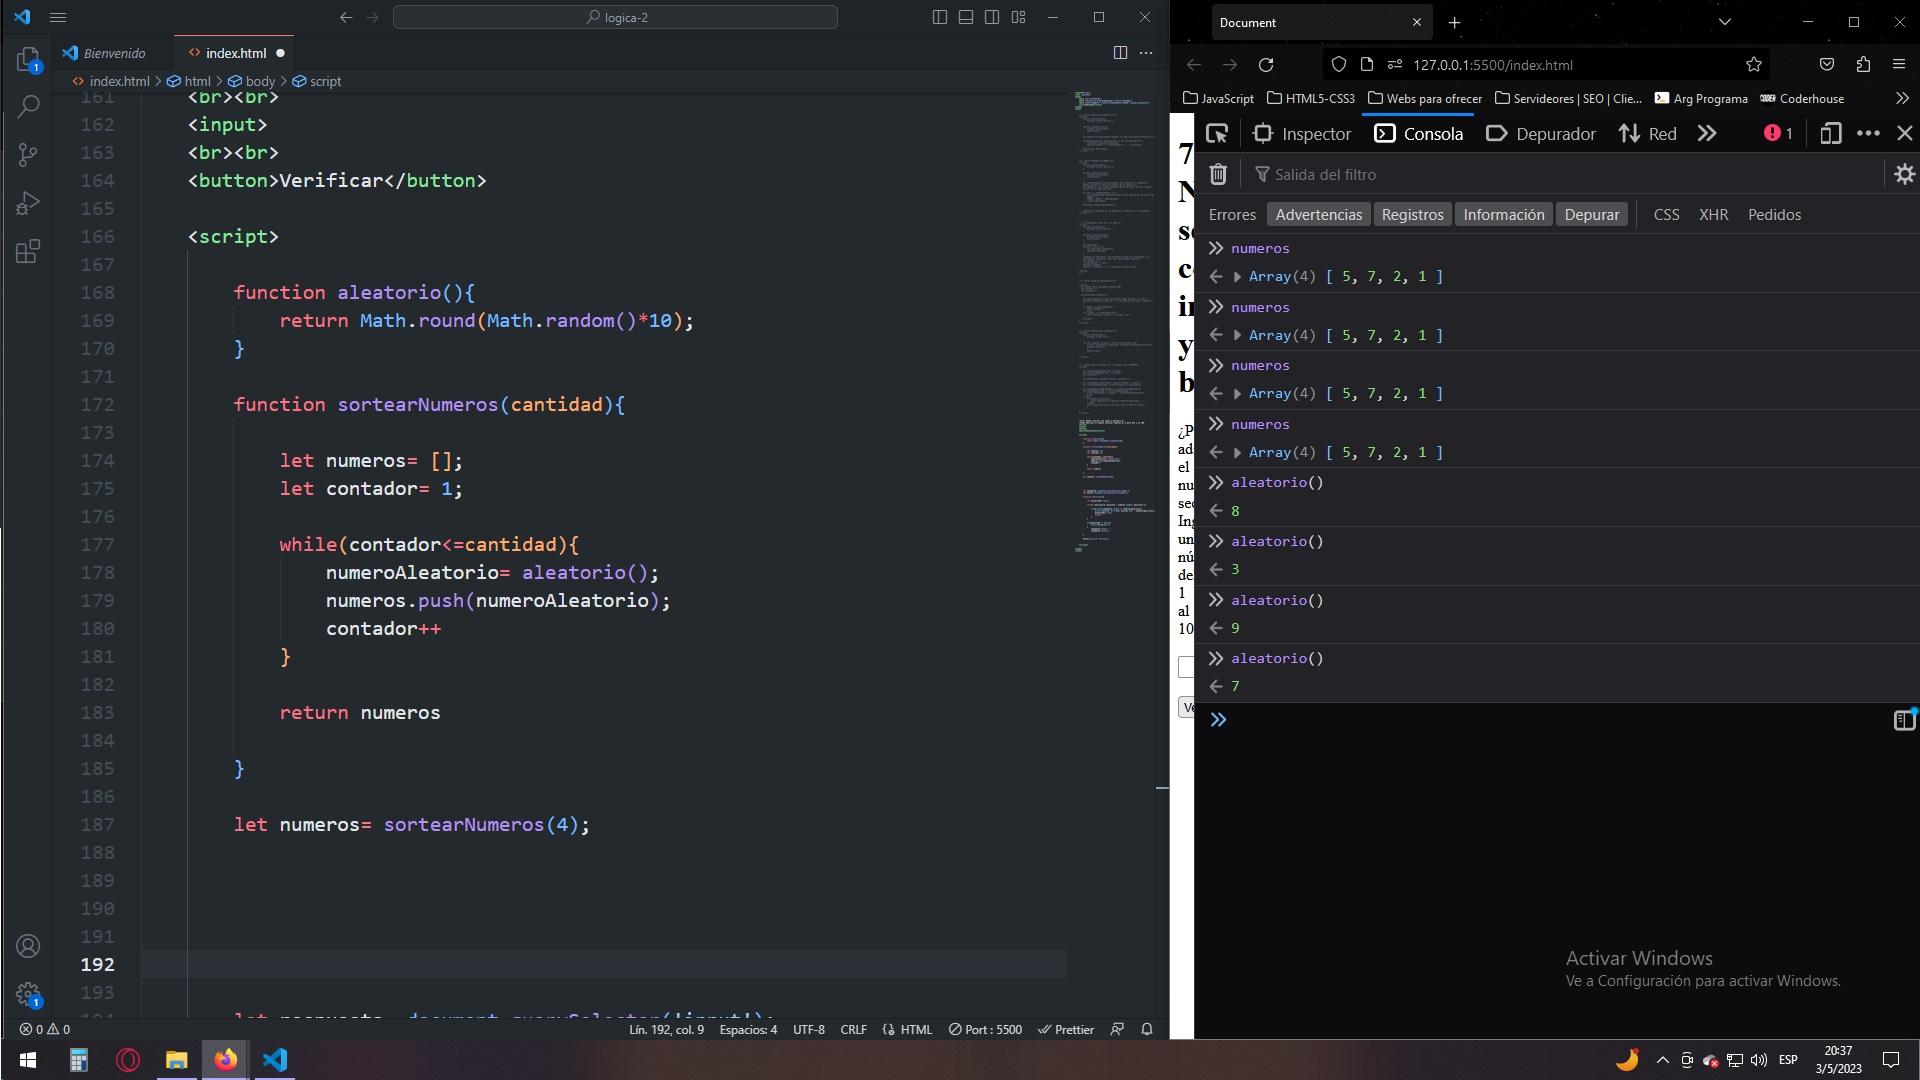The width and height of the screenshot is (1920, 1080).
Task: Click the Registros tab in console
Action: pyautogui.click(x=1410, y=214)
